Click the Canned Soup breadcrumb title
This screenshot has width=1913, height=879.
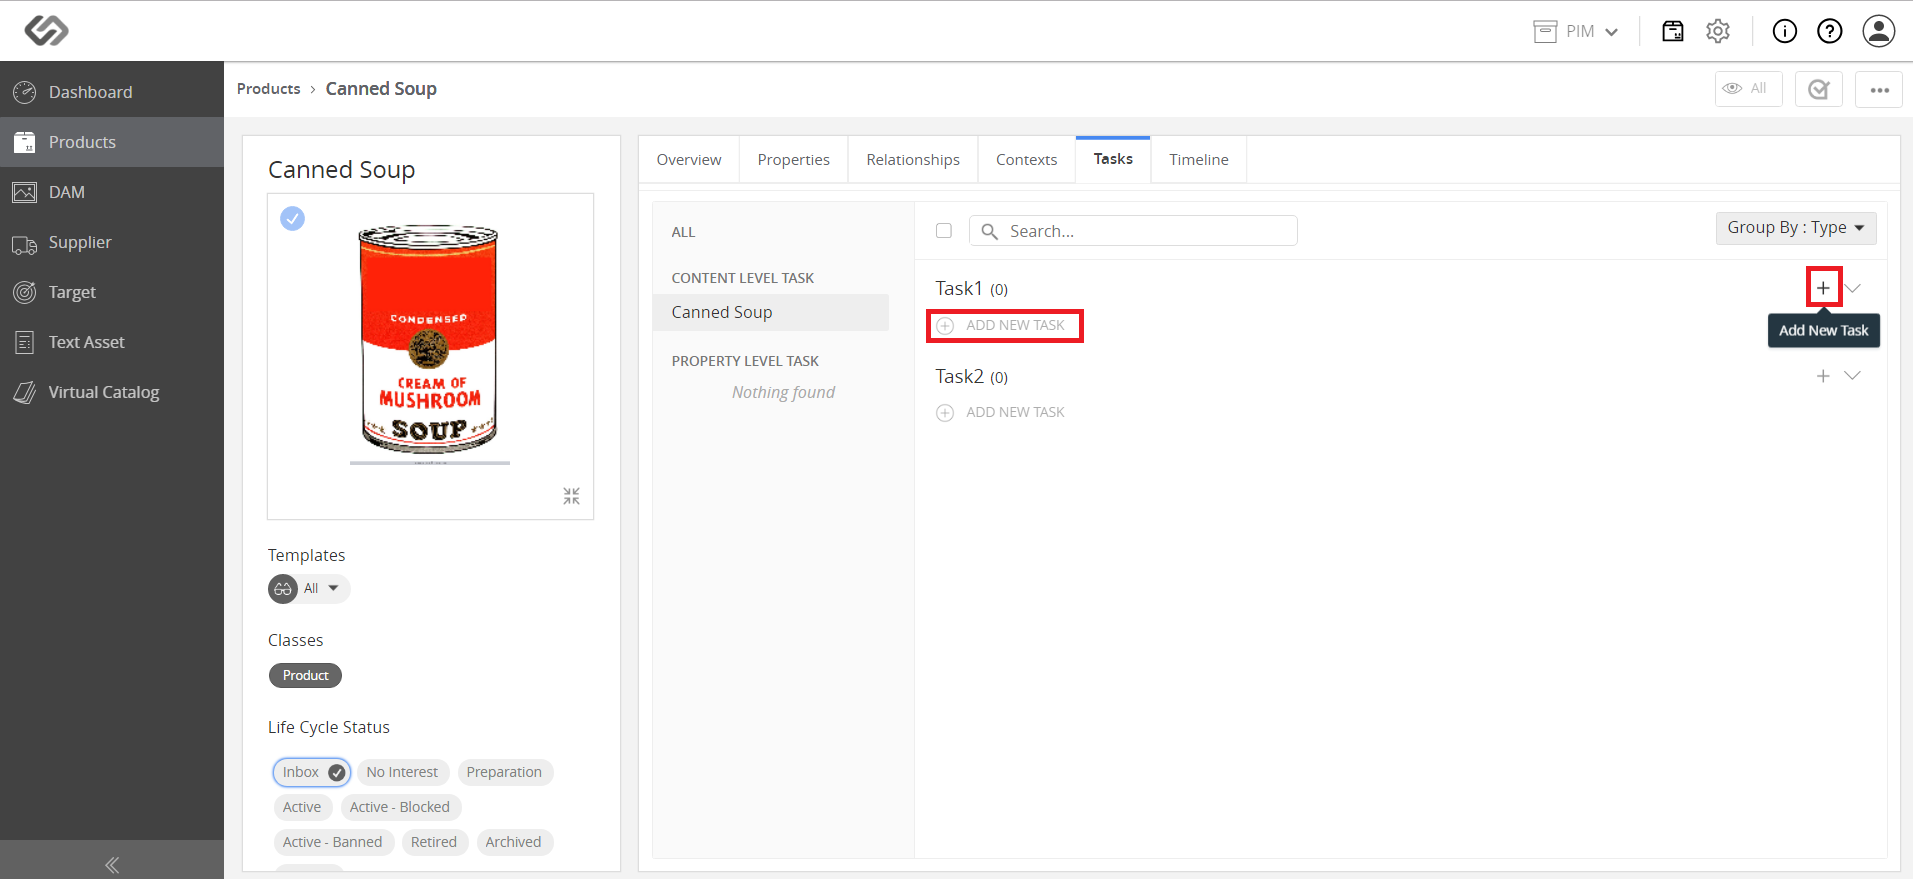(381, 89)
